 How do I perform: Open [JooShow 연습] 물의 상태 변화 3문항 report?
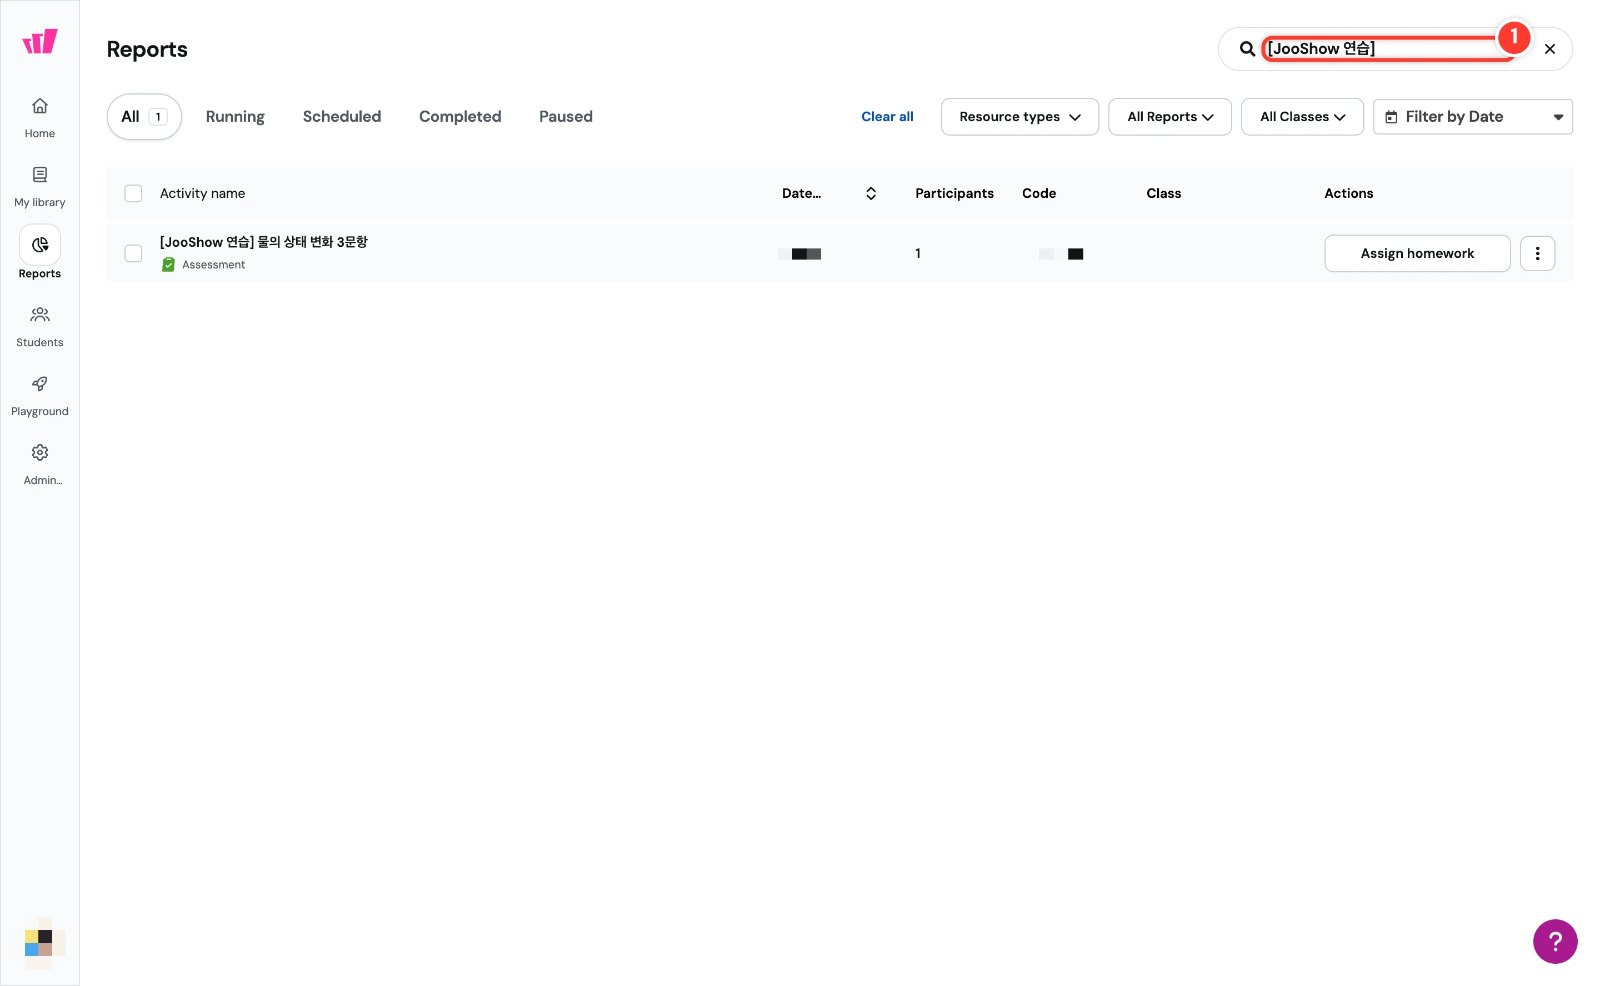click(264, 242)
